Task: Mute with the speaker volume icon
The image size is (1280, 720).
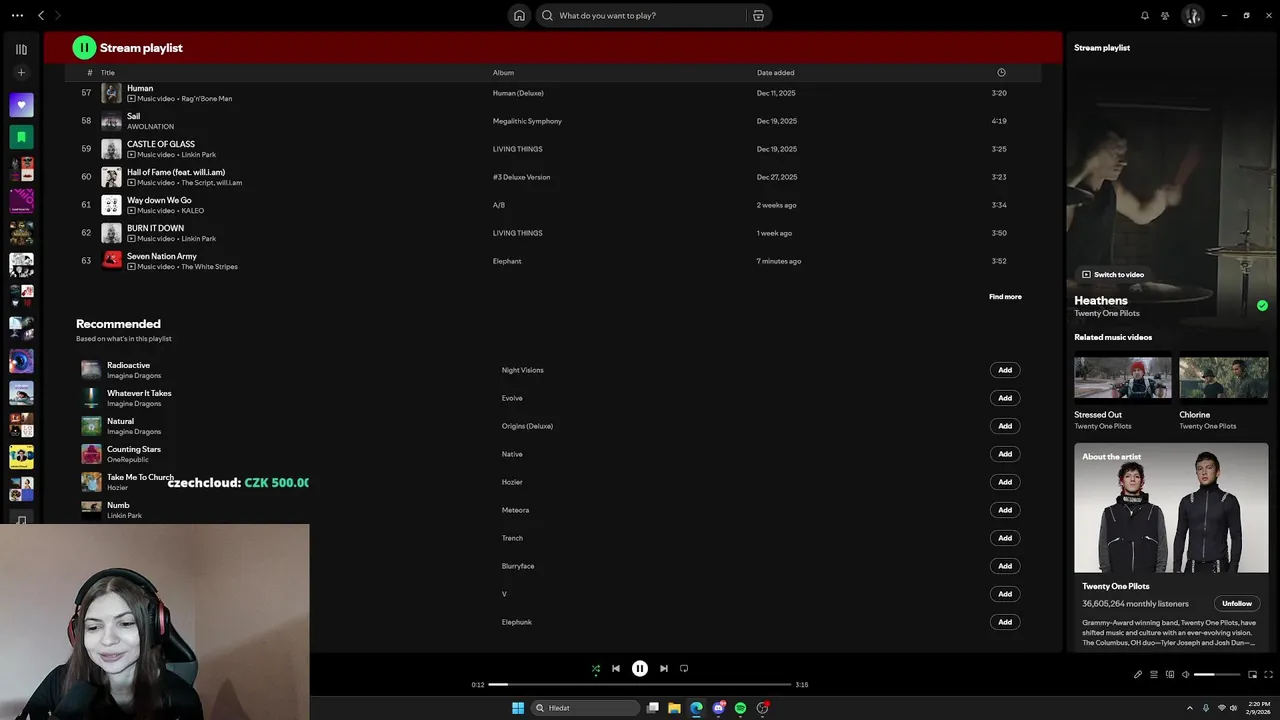Action: 1186,674
